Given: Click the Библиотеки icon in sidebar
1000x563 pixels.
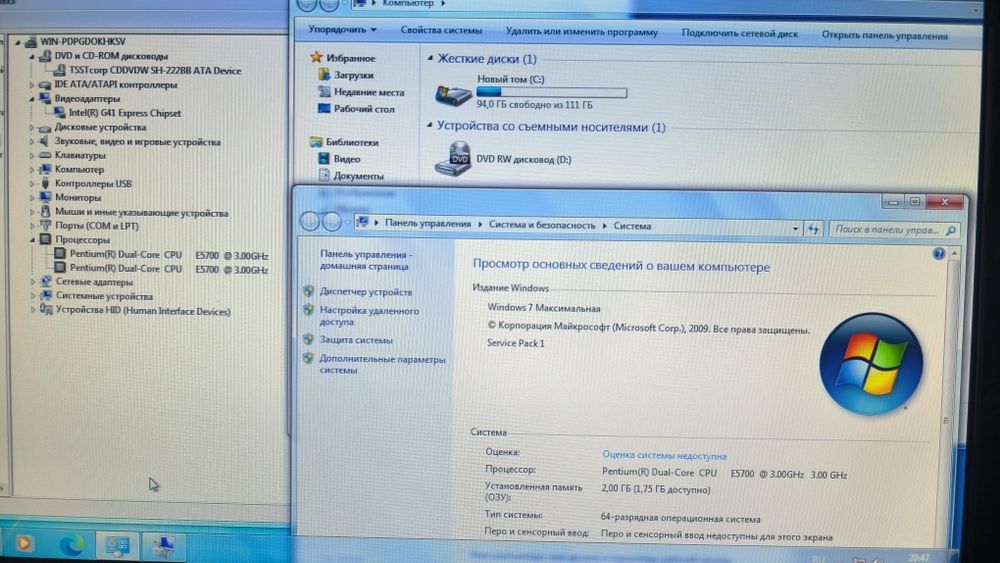Looking at the screenshot, I should [x=316, y=142].
